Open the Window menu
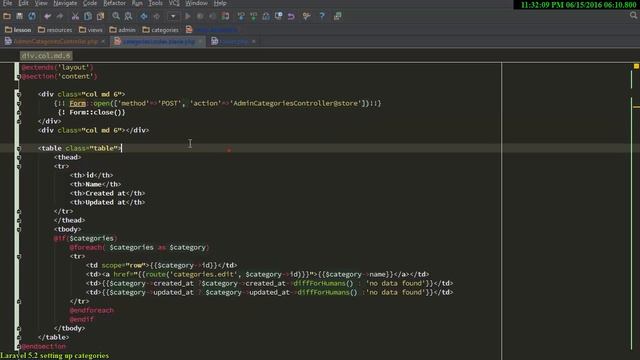The width and height of the screenshot is (640, 360). click(196, 3)
